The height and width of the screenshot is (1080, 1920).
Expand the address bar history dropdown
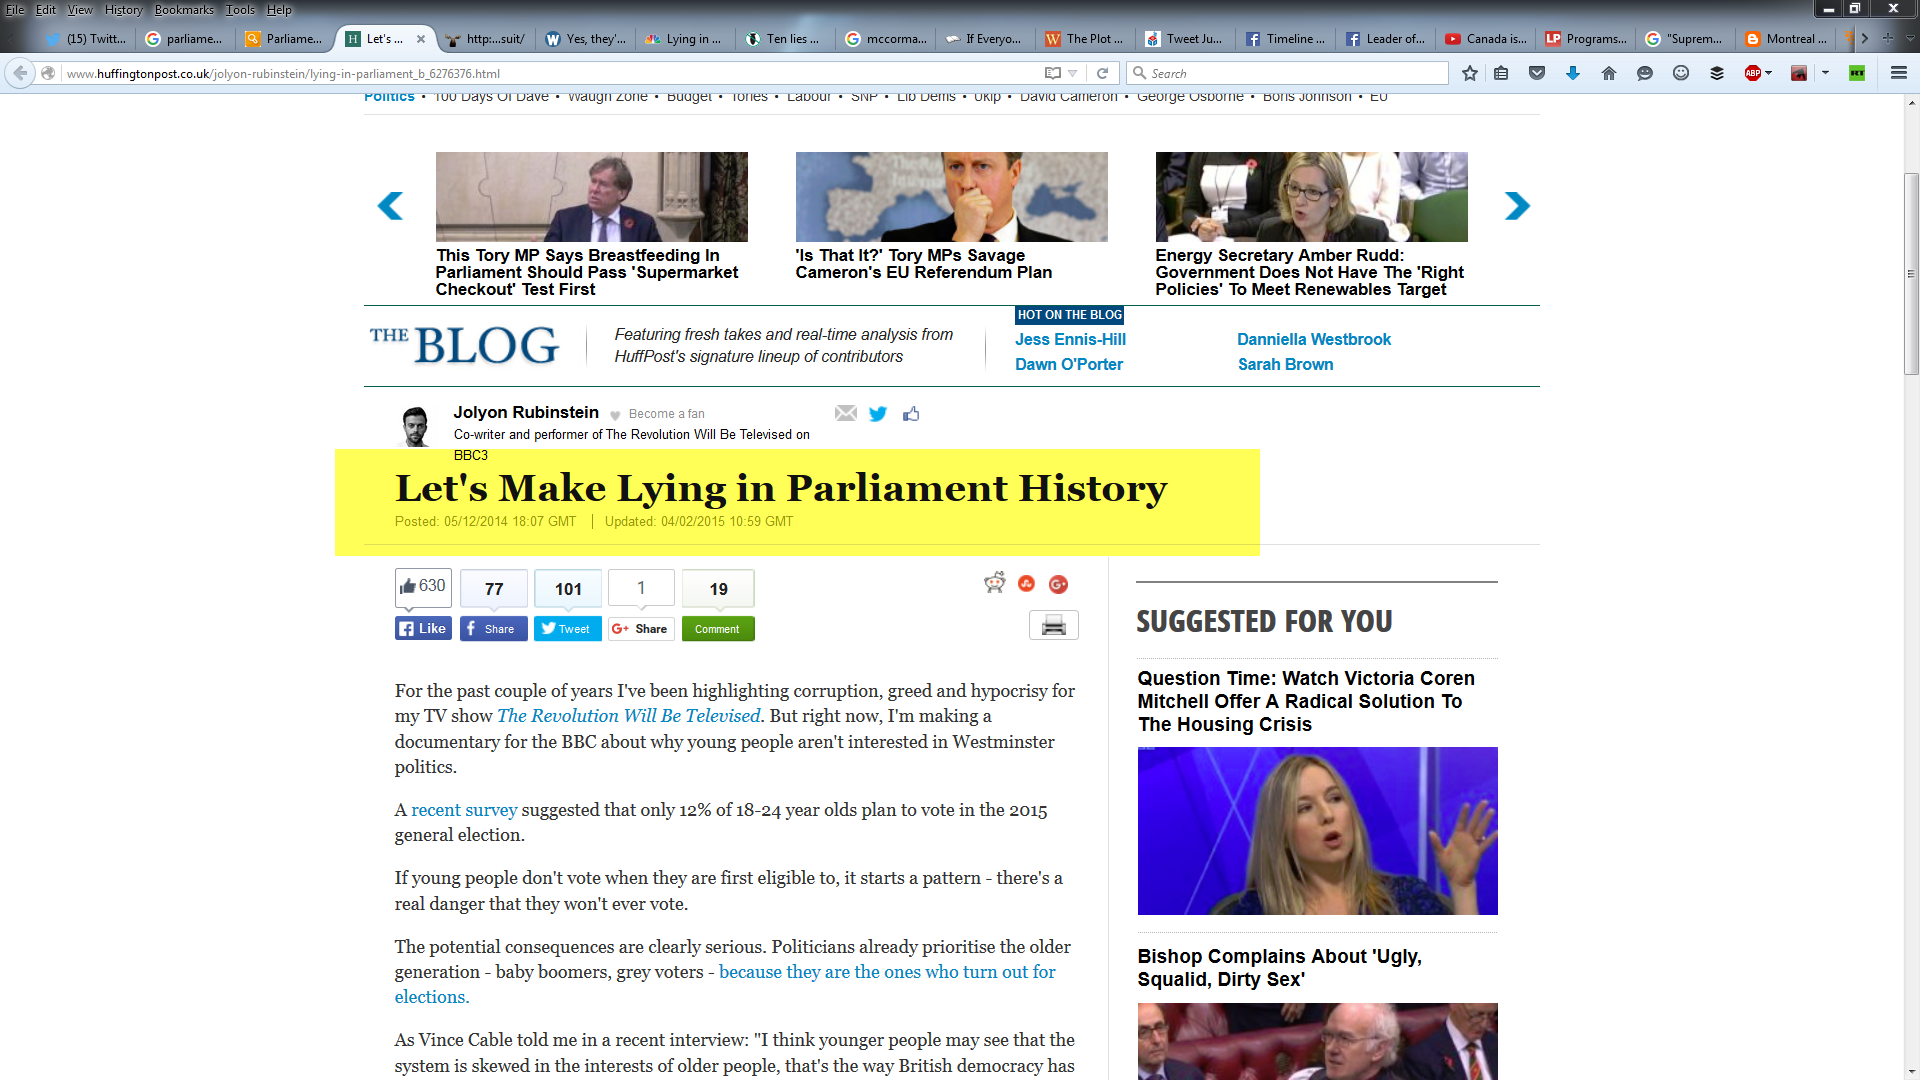1073,73
